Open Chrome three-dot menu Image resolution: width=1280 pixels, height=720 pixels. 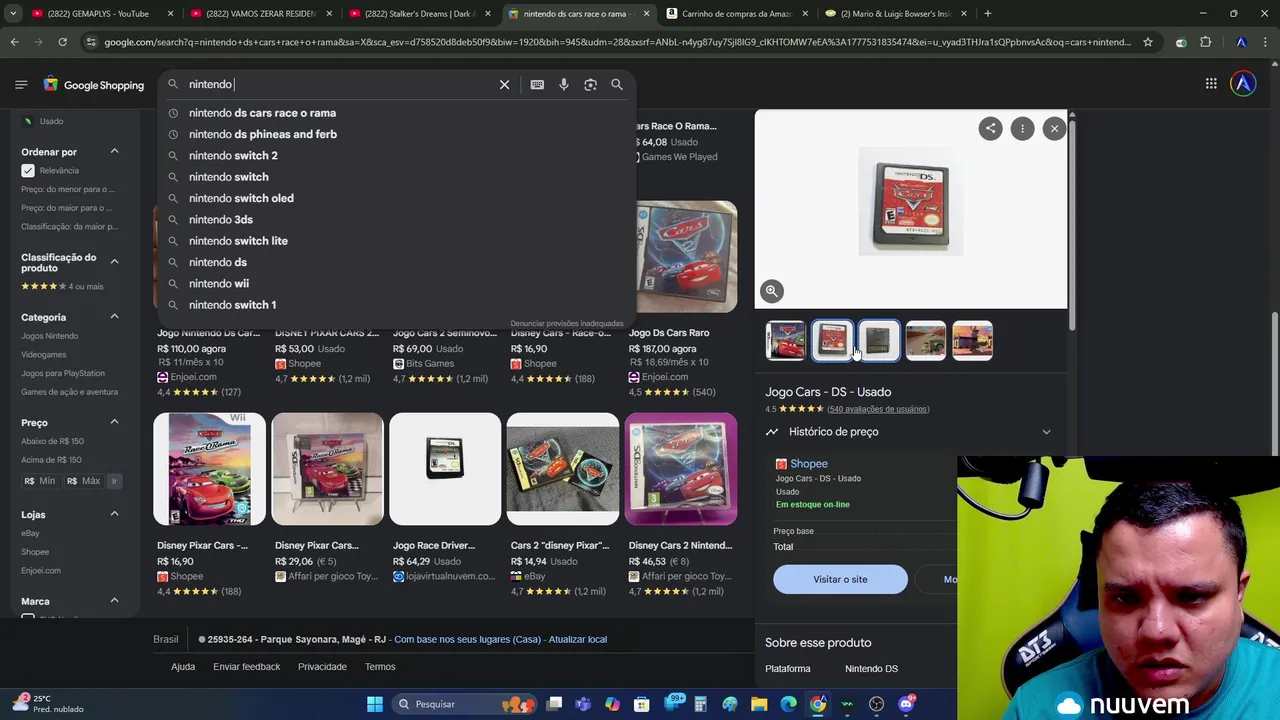(1264, 42)
